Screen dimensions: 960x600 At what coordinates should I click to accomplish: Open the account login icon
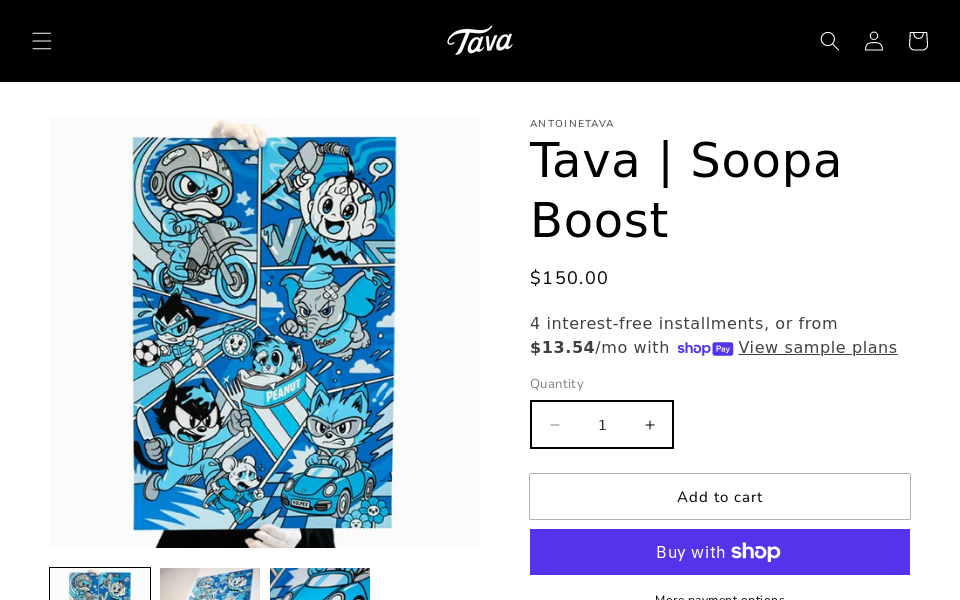(x=874, y=41)
